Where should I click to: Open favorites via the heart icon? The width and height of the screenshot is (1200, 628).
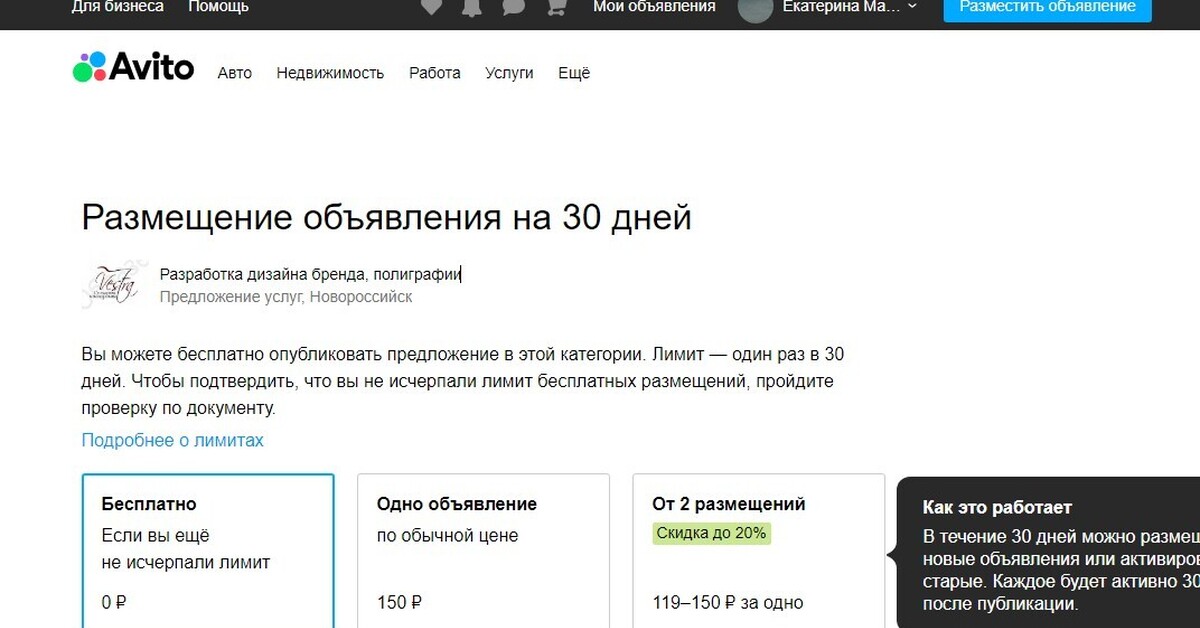point(431,7)
